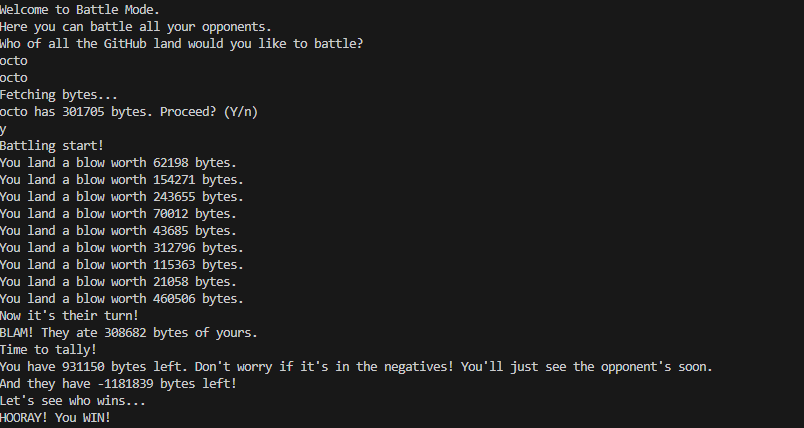Image resolution: width=804 pixels, height=428 pixels.
Task: Click the blow worth 312796 bytes line
Action: (122, 248)
